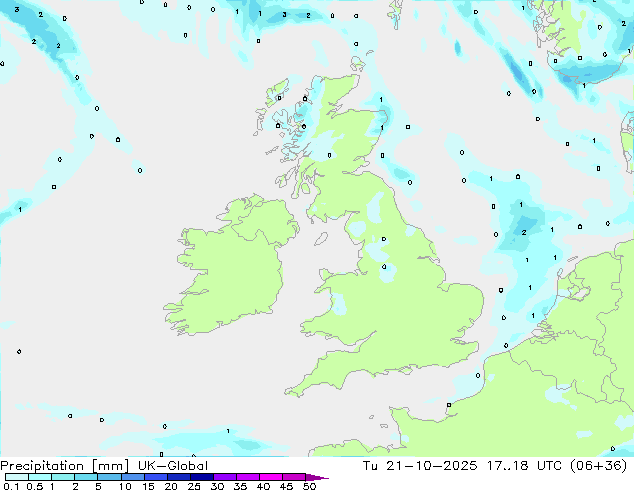Click the 0.1–0.5 mm legend color swatch
Image resolution: width=634 pixels, height=490 pixels.
point(17,477)
